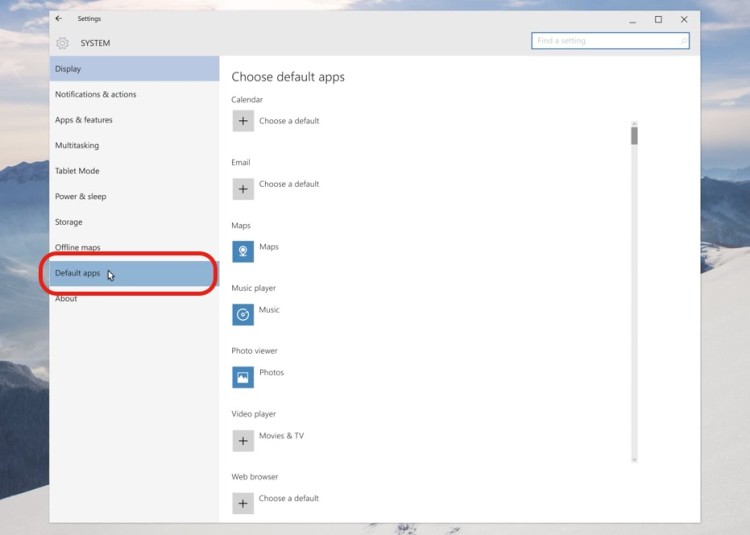This screenshot has height=535, width=750.
Task: Choose a default for Web browser
Action: (289, 498)
